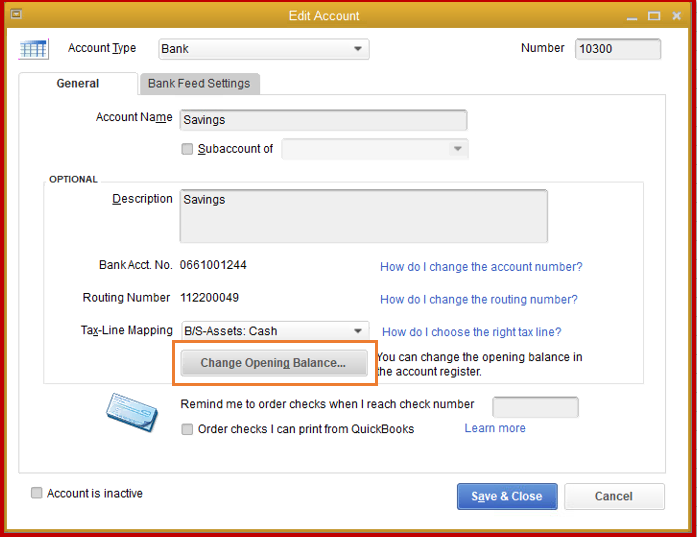
Task: Check Order checks I can print option
Action: pos(187,429)
